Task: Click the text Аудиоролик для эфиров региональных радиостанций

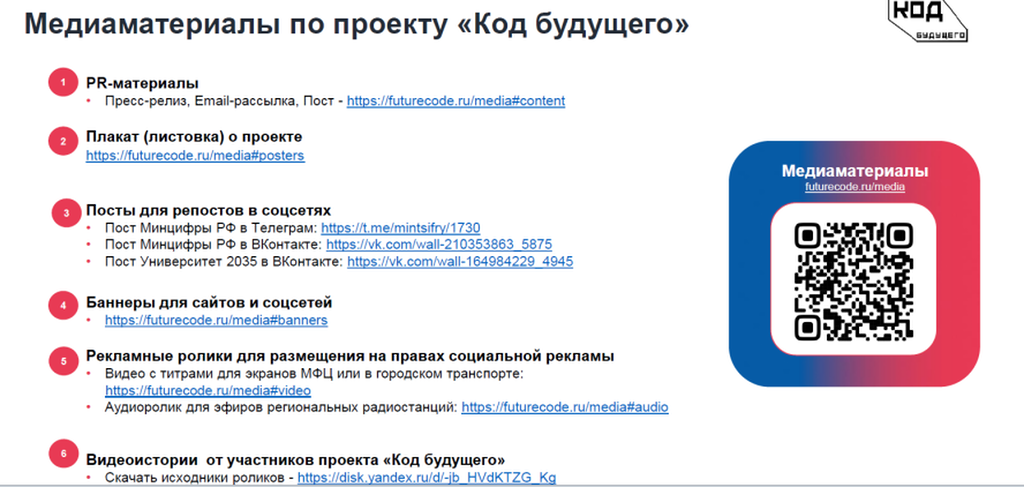Action: pyautogui.click(x=281, y=407)
